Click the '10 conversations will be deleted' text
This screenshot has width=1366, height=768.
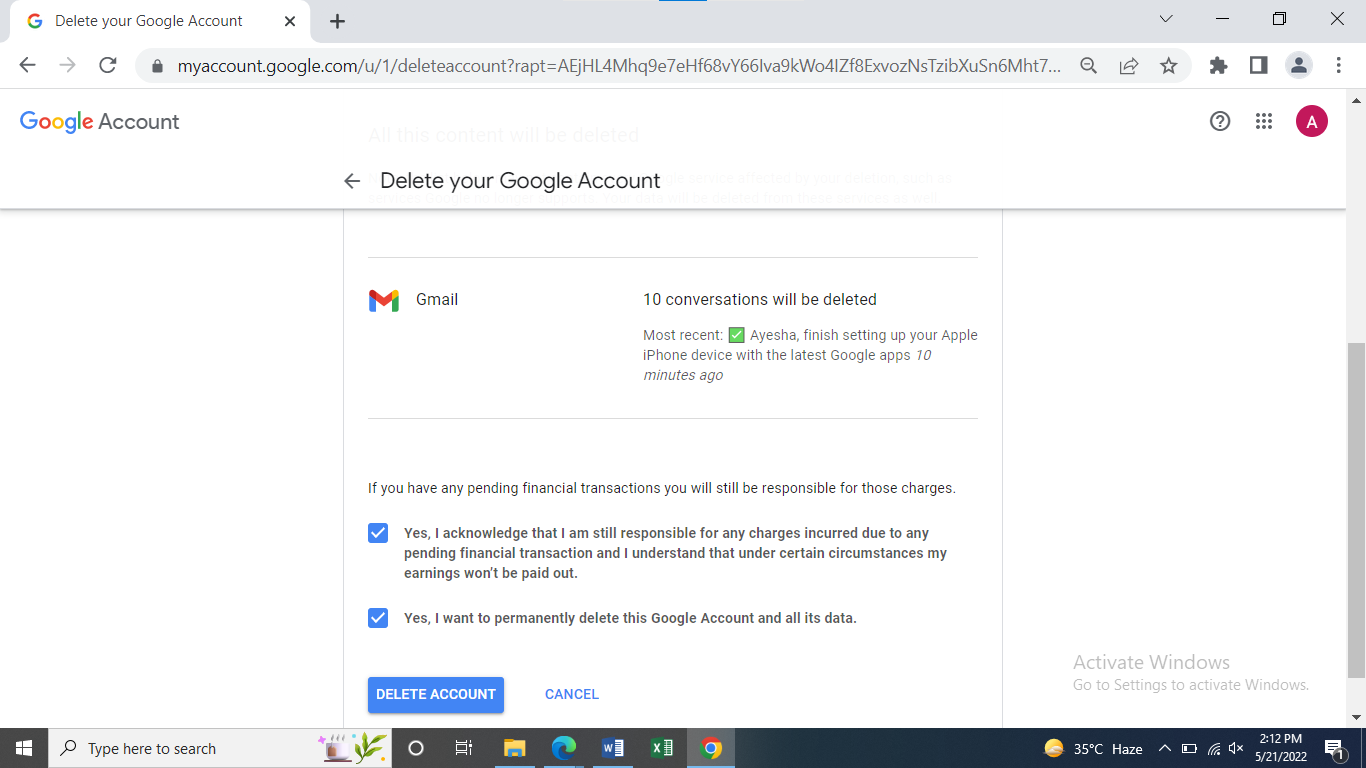coord(760,299)
